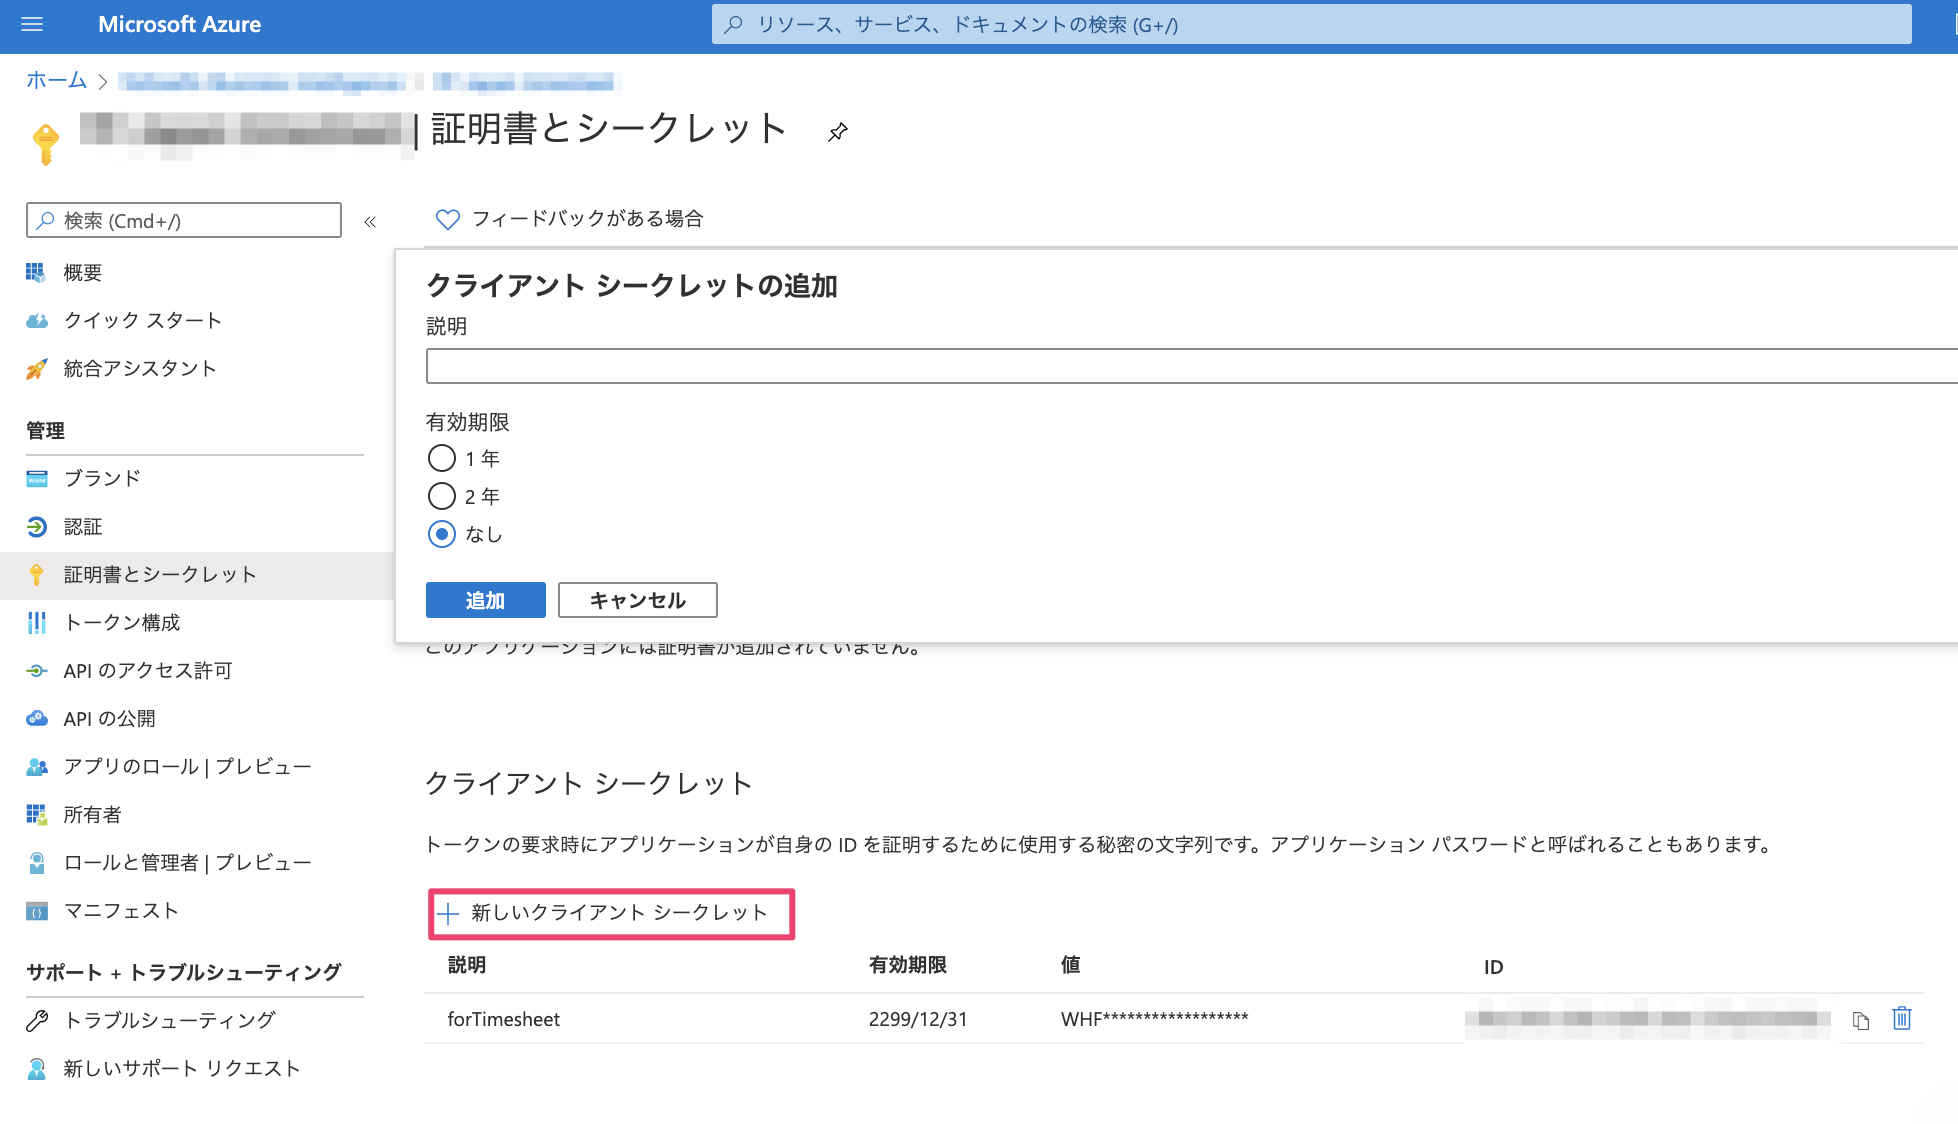1958x1124 pixels.
Task: Delete the forTimesheet secret via trash icon
Action: (x=1901, y=1019)
